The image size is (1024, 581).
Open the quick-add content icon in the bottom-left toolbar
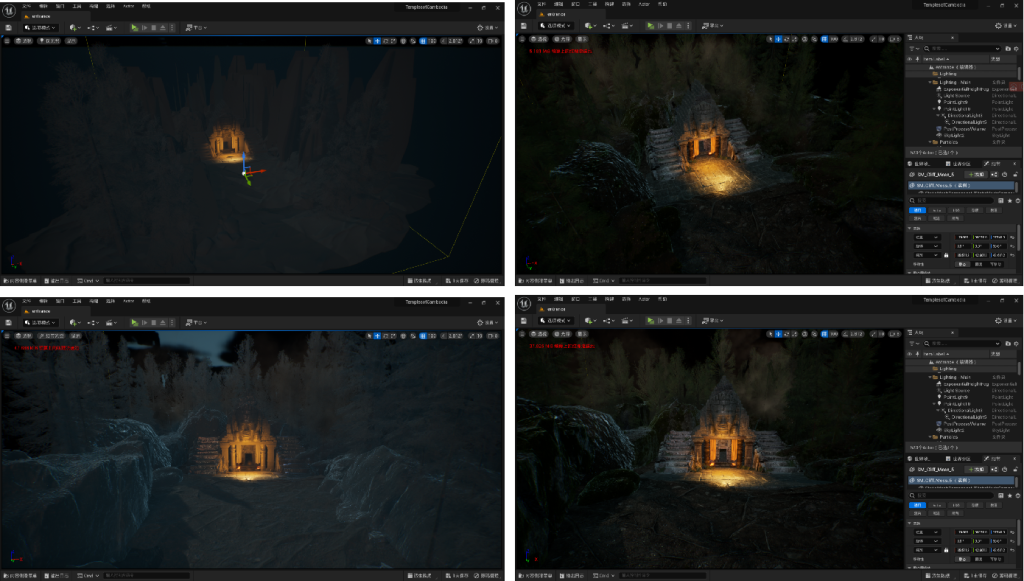[72, 322]
